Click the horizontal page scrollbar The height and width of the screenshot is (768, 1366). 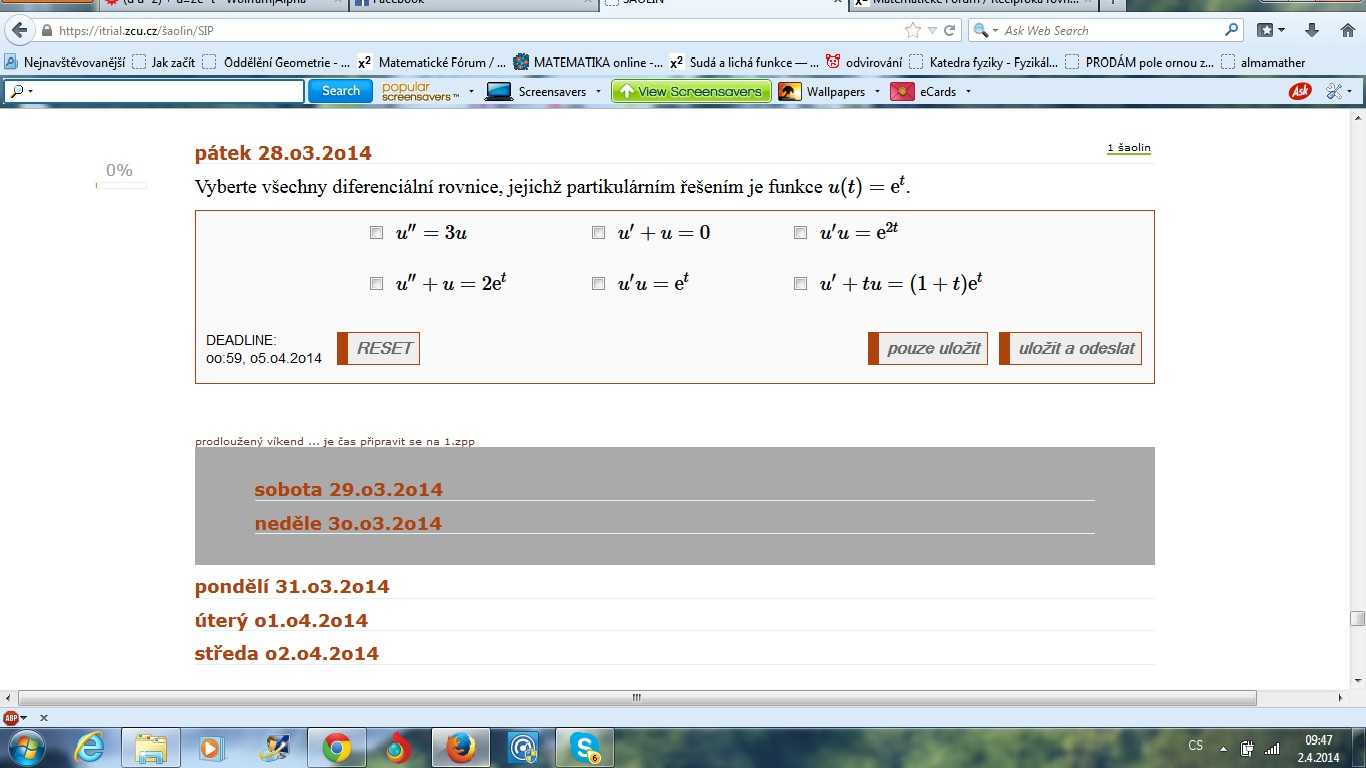pyautogui.click(x=637, y=698)
